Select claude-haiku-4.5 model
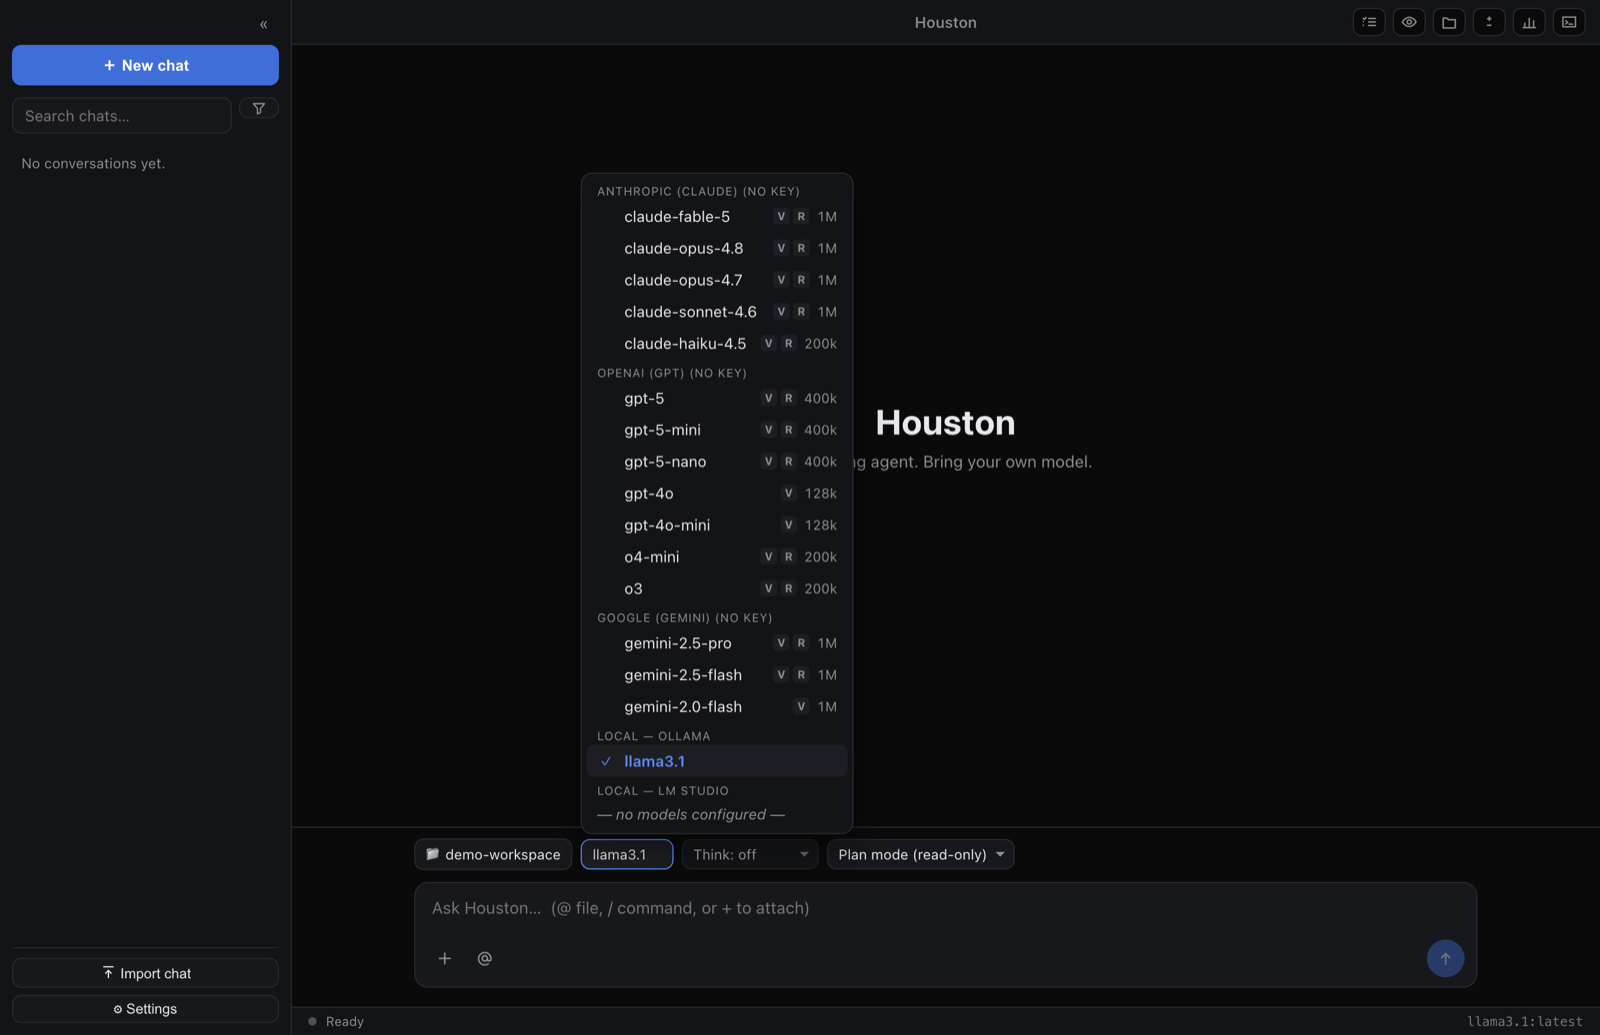This screenshot has width=1600, height=1035. tap(717, 343)
